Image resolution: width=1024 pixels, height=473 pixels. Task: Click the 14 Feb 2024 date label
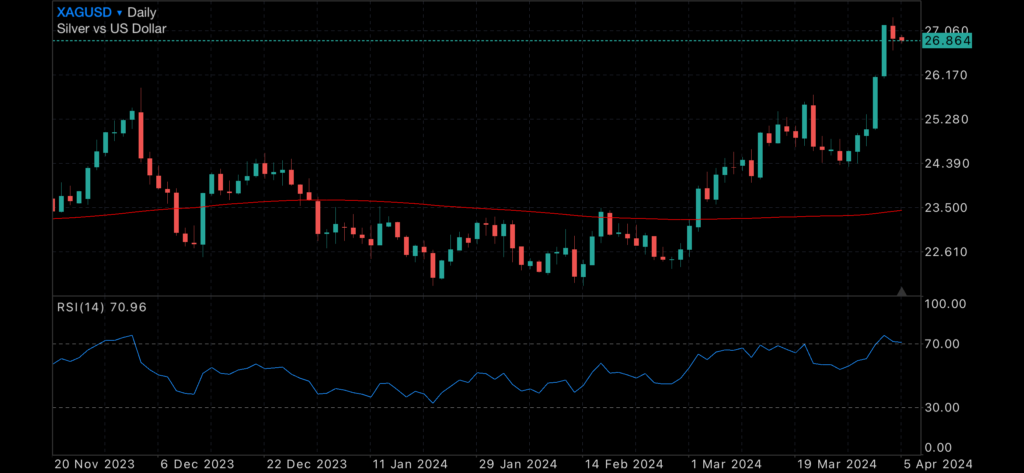[624, 464]
